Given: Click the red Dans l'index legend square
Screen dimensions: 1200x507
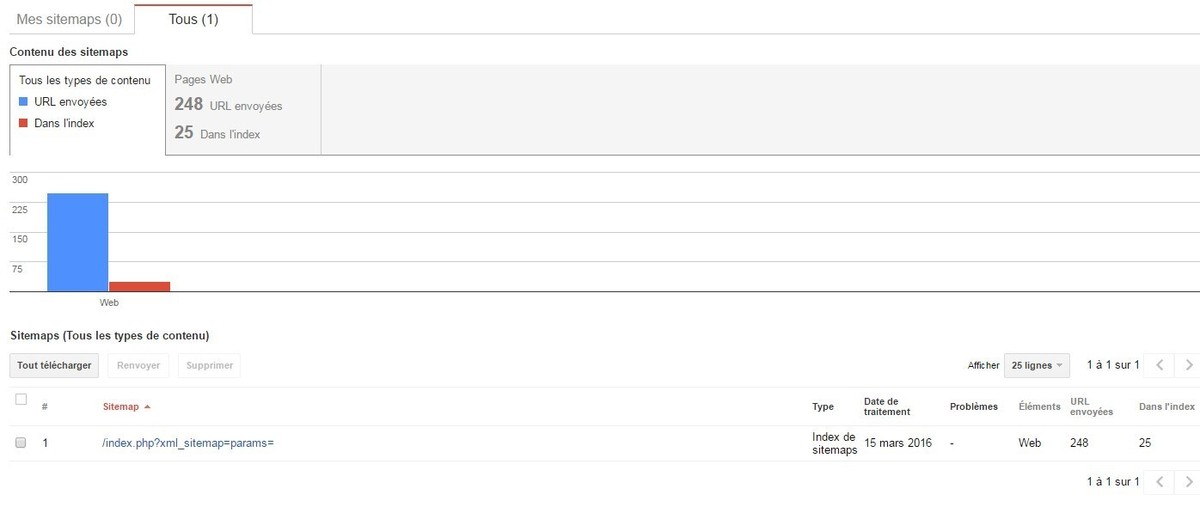Looking at the screenshot, I should (x=24, y=123).
